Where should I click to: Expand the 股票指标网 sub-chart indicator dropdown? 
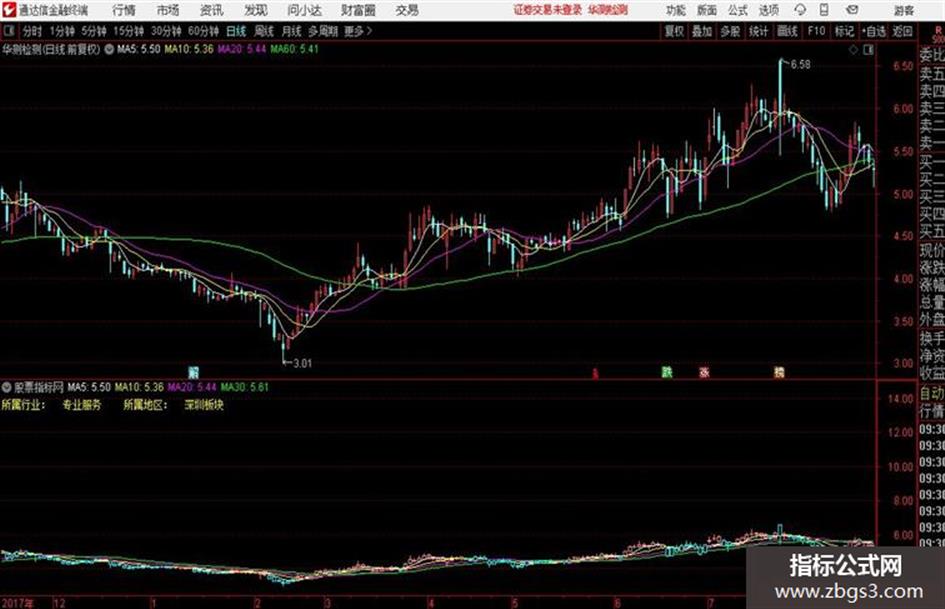[x=7, y=387]
